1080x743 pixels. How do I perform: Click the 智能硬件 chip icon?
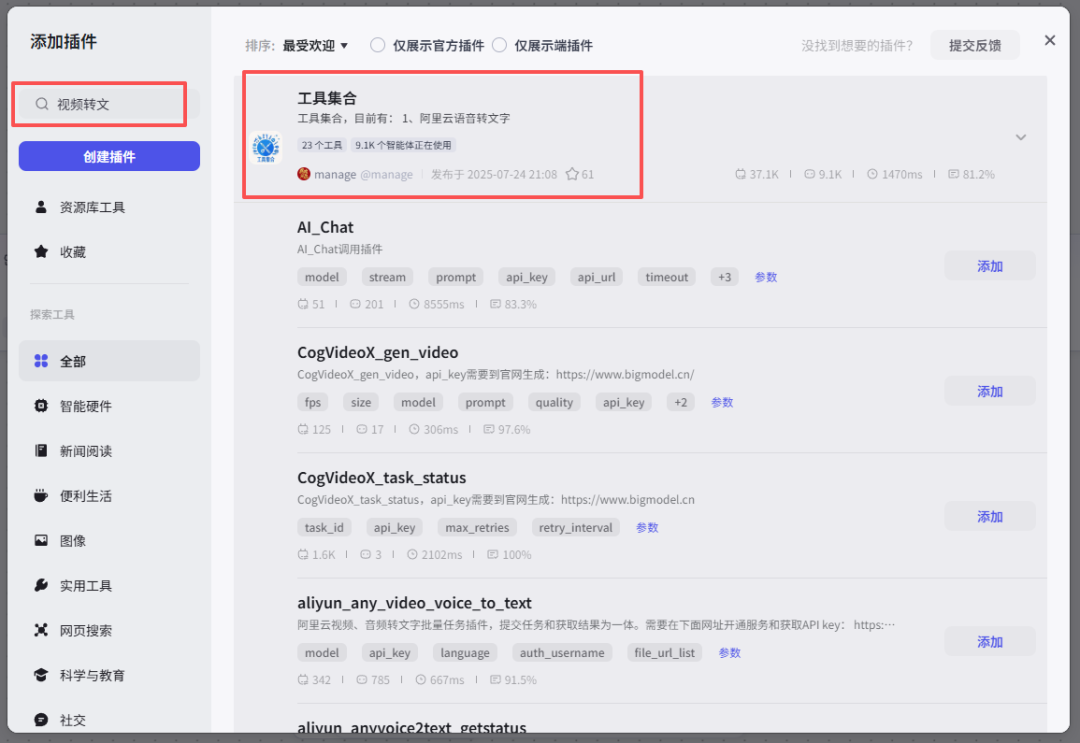(41, 406)
